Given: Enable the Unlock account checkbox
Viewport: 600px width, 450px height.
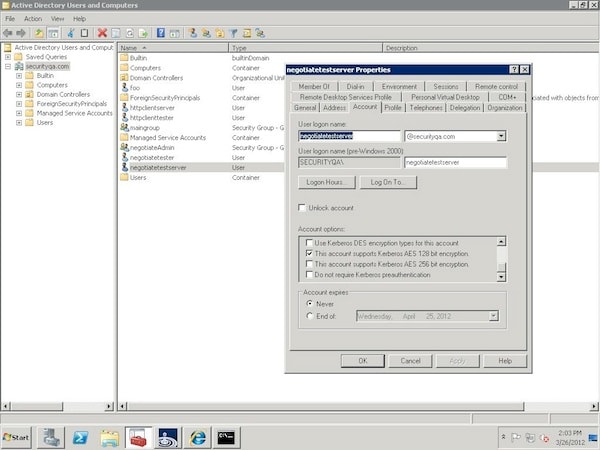Looking at the screenshot, I should (x=303, y=208).
